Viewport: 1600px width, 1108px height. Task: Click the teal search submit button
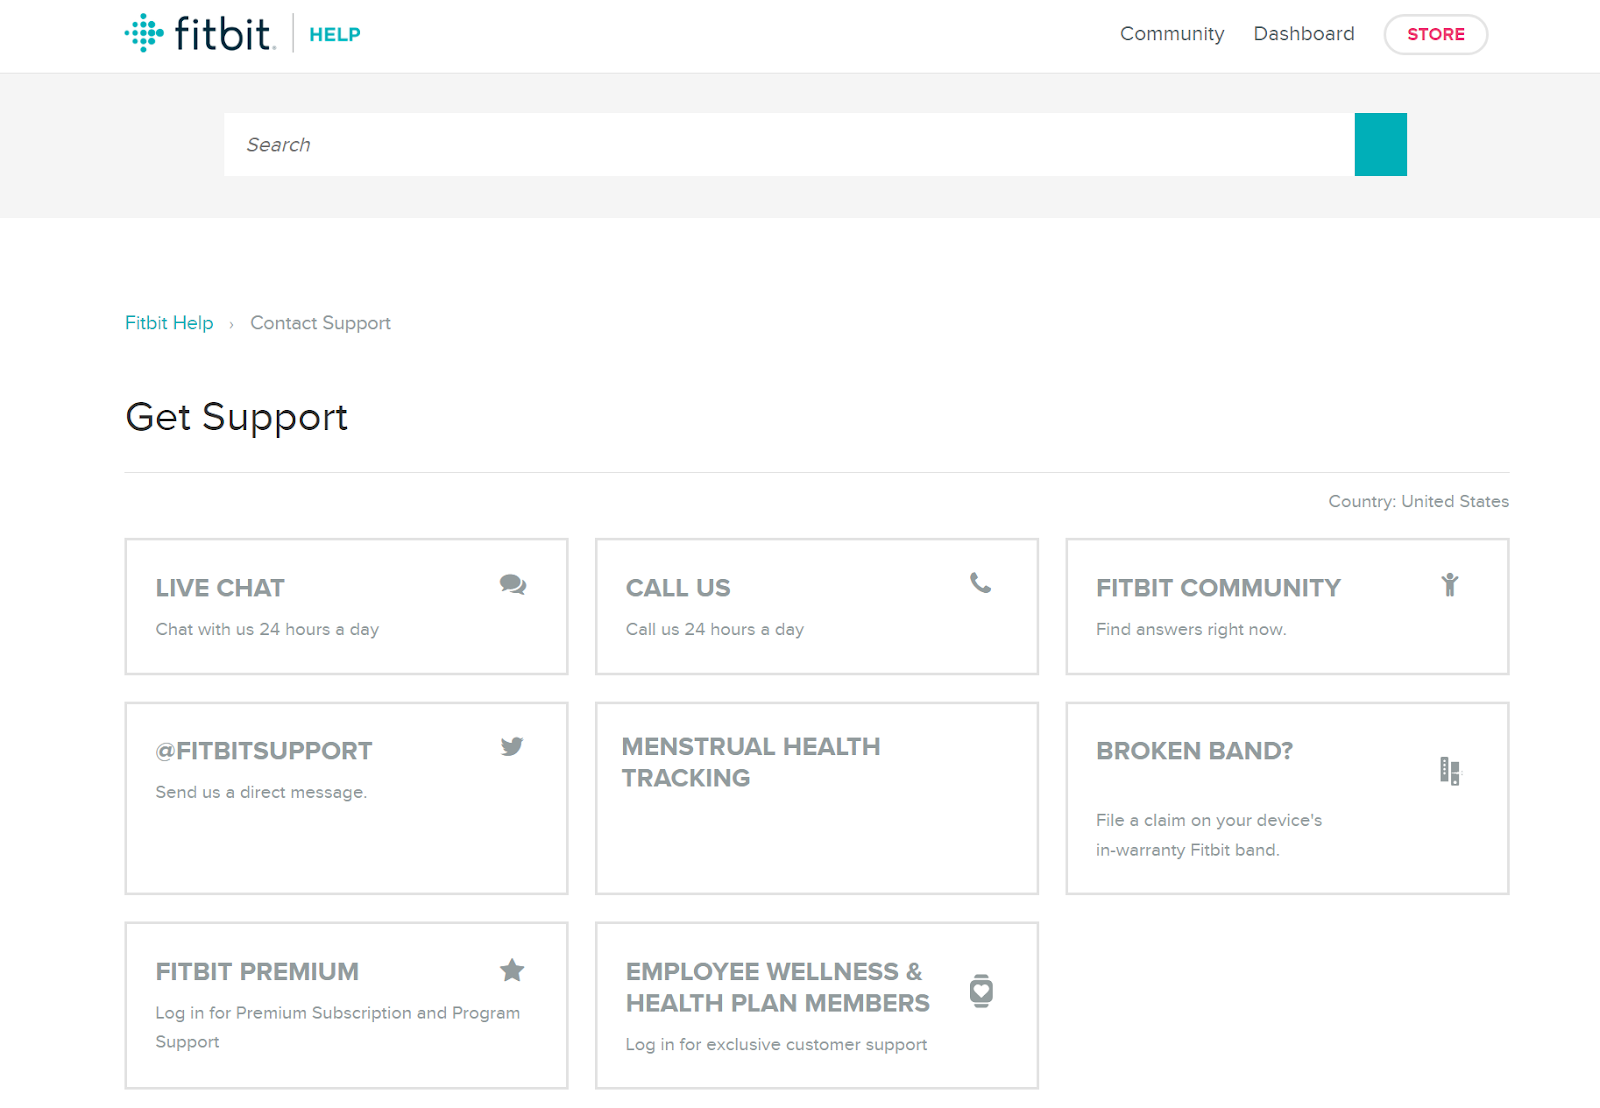[x=1381, y=145]
